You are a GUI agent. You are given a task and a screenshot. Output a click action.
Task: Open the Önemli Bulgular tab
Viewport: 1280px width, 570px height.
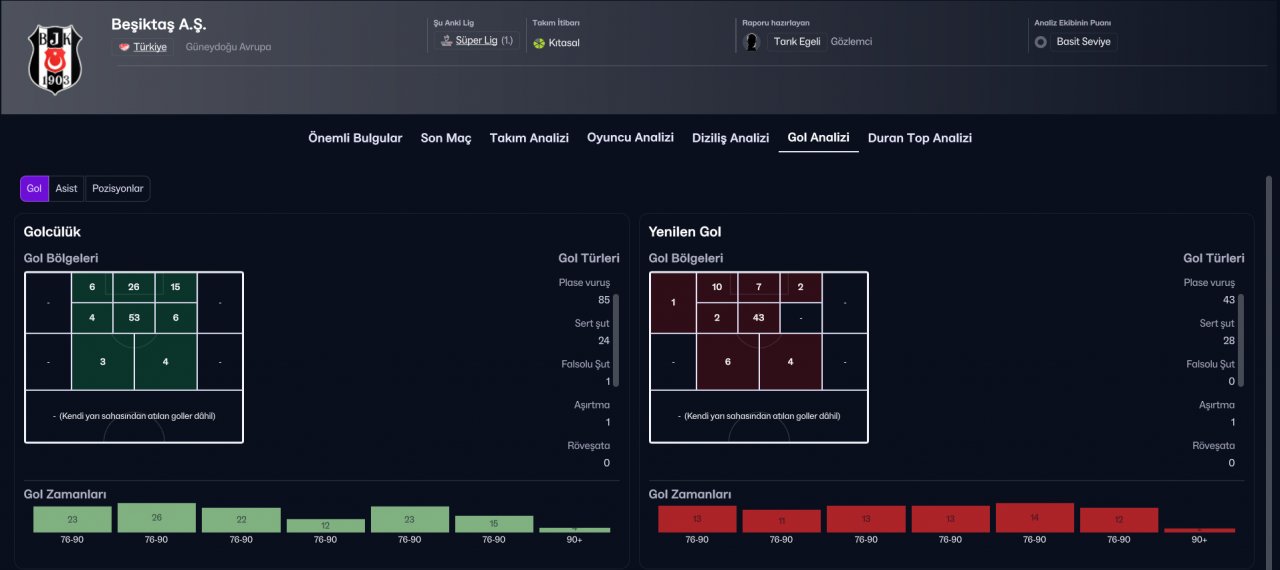pos(355,138)
